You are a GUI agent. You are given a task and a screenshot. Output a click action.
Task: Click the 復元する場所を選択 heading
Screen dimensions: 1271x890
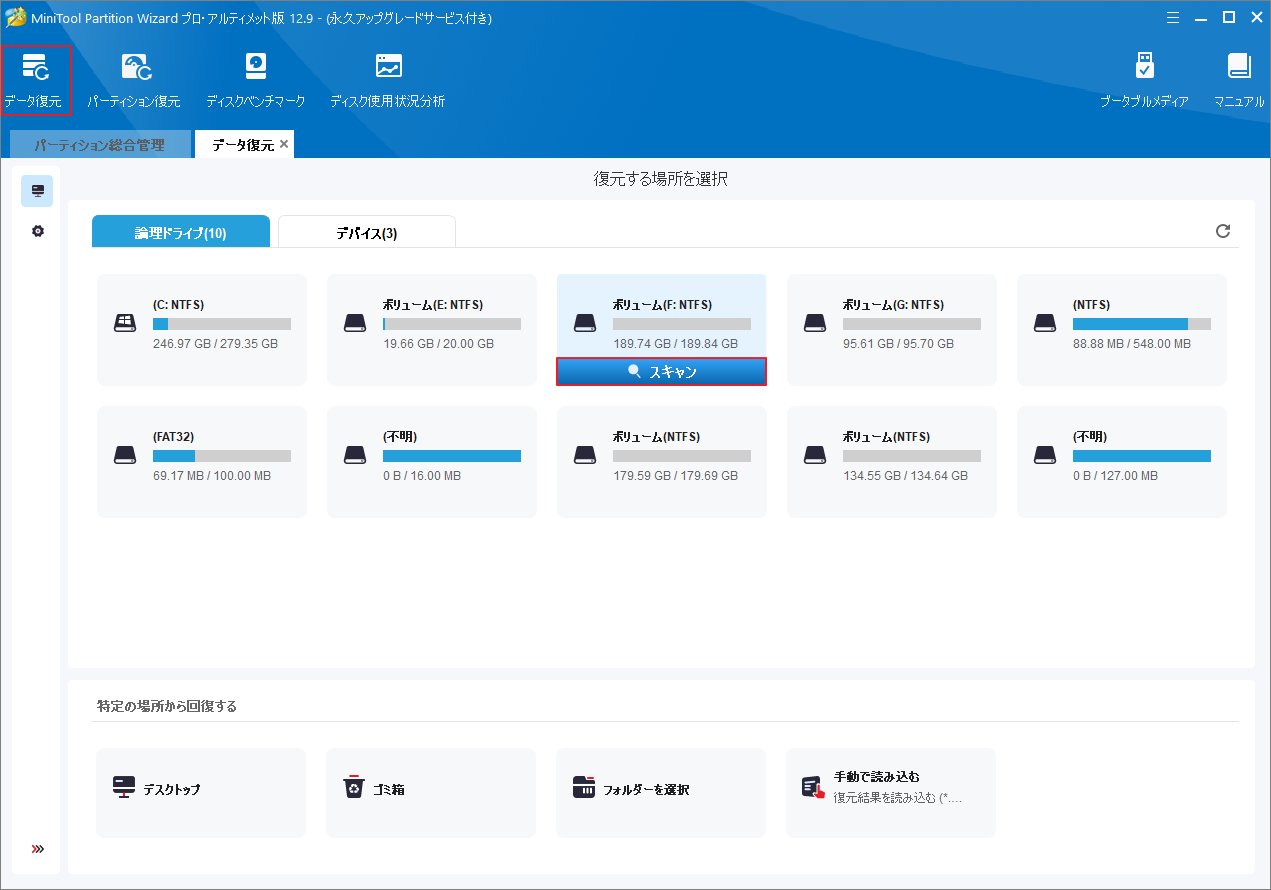pyautogui.click(x=661, y=180)
